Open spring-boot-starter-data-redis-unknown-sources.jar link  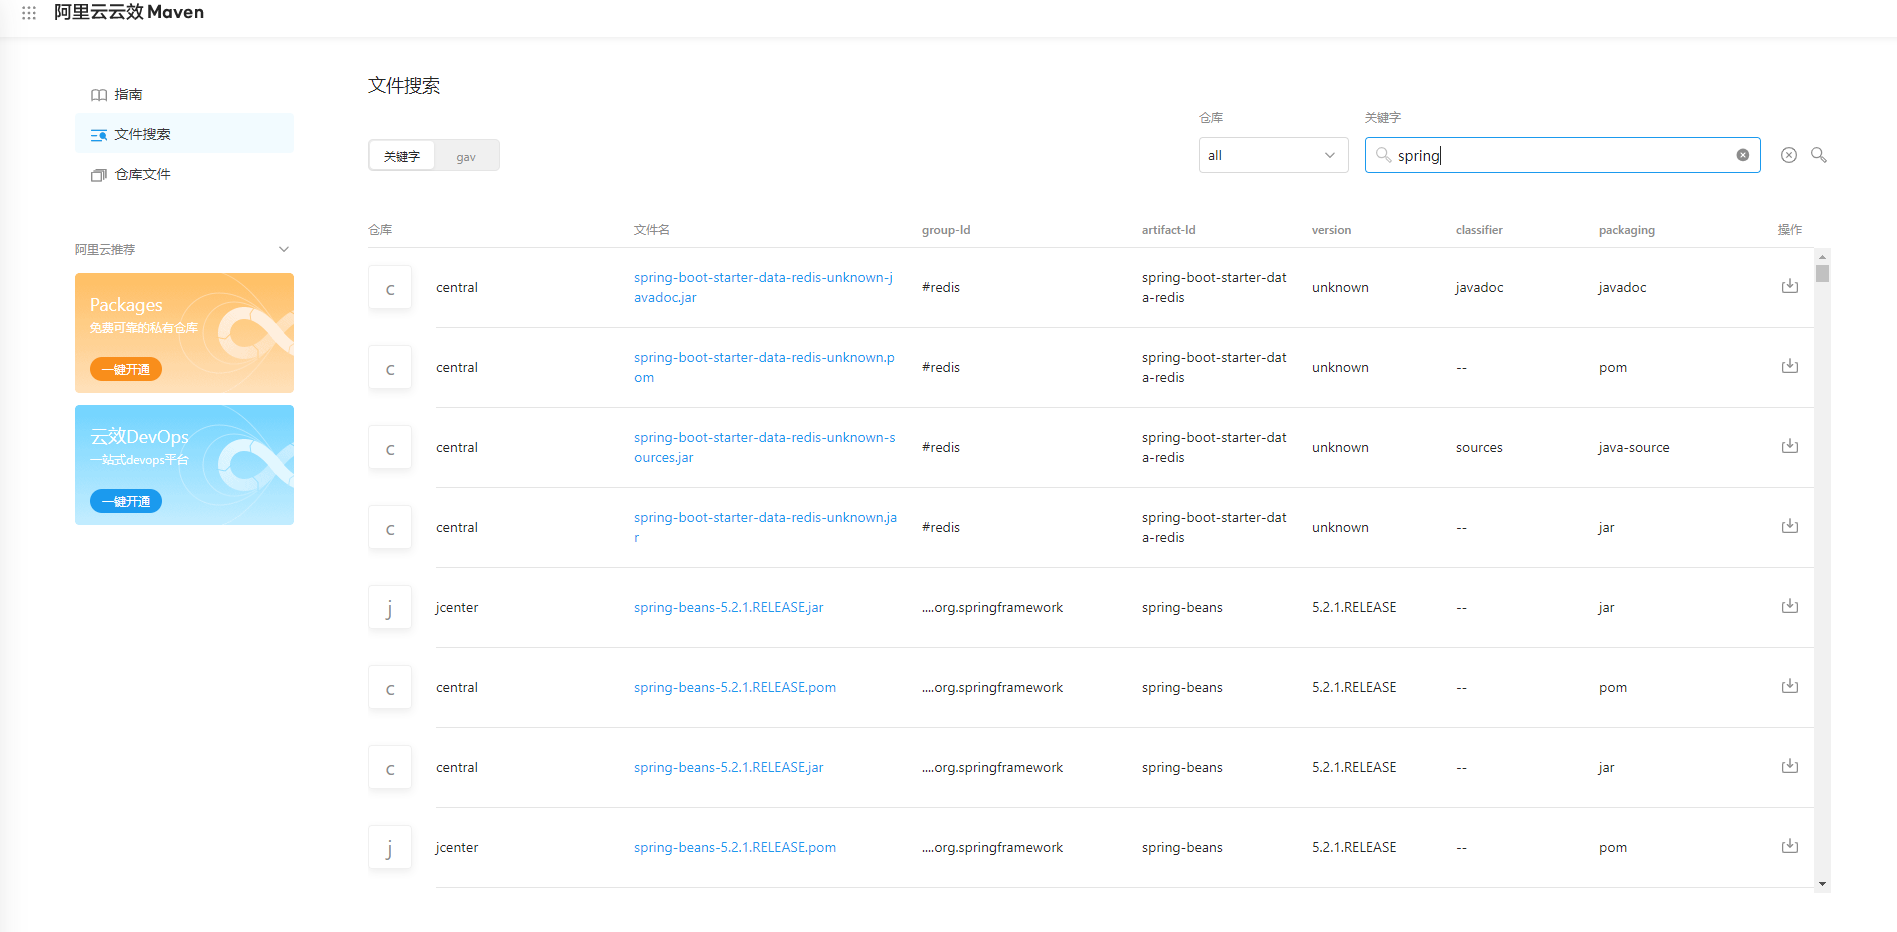point(764,447)
